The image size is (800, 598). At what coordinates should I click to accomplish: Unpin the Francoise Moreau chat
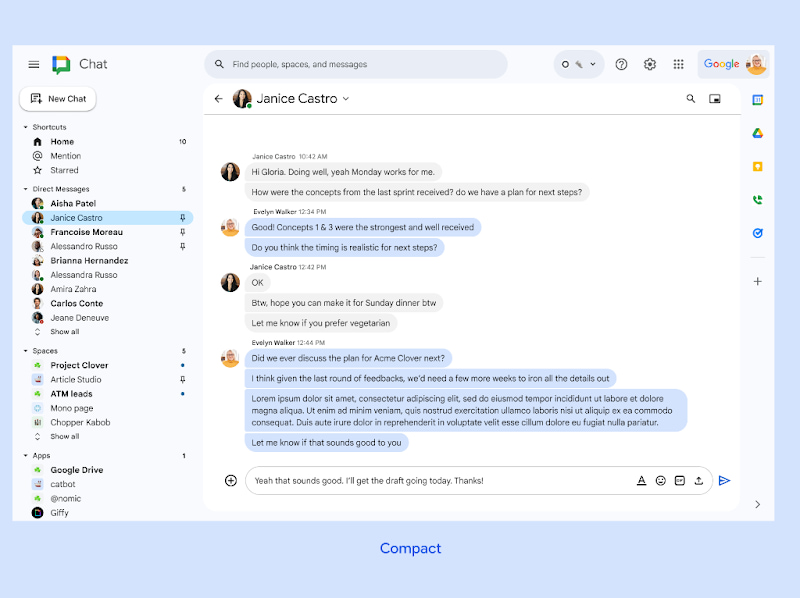click(x=181, y=231)
